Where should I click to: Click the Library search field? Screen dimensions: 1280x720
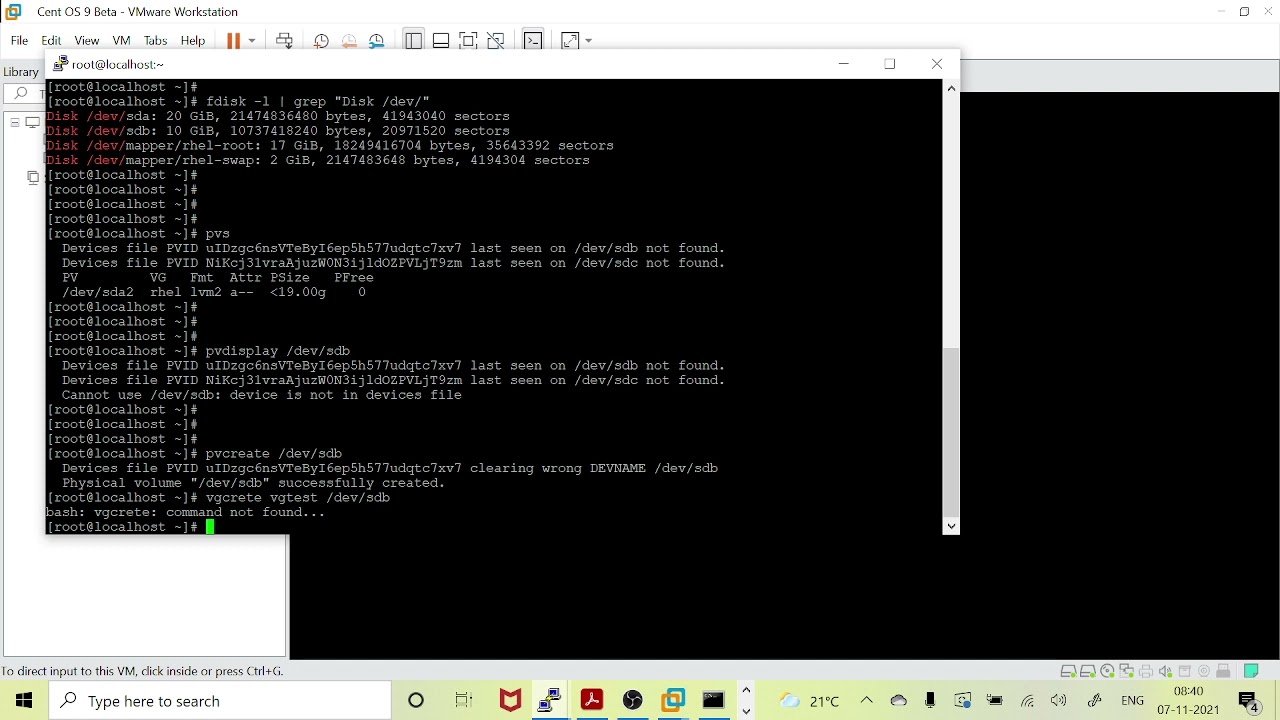click(x=25, y=94)
